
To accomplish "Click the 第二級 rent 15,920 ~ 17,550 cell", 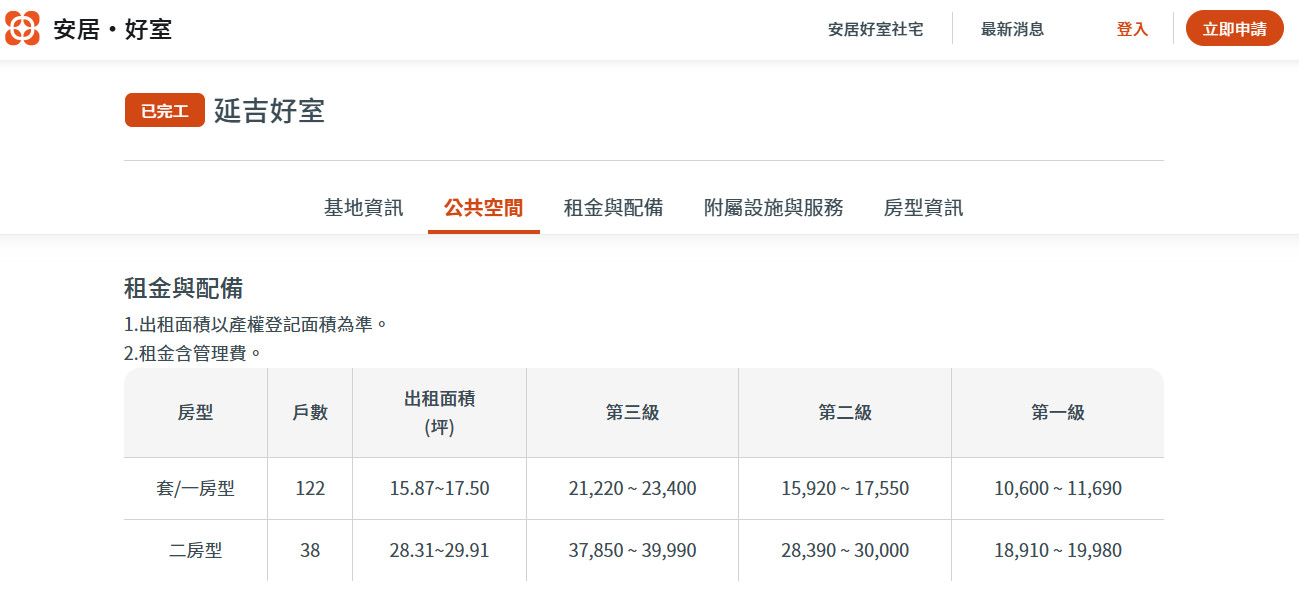I will click(844, 489).
